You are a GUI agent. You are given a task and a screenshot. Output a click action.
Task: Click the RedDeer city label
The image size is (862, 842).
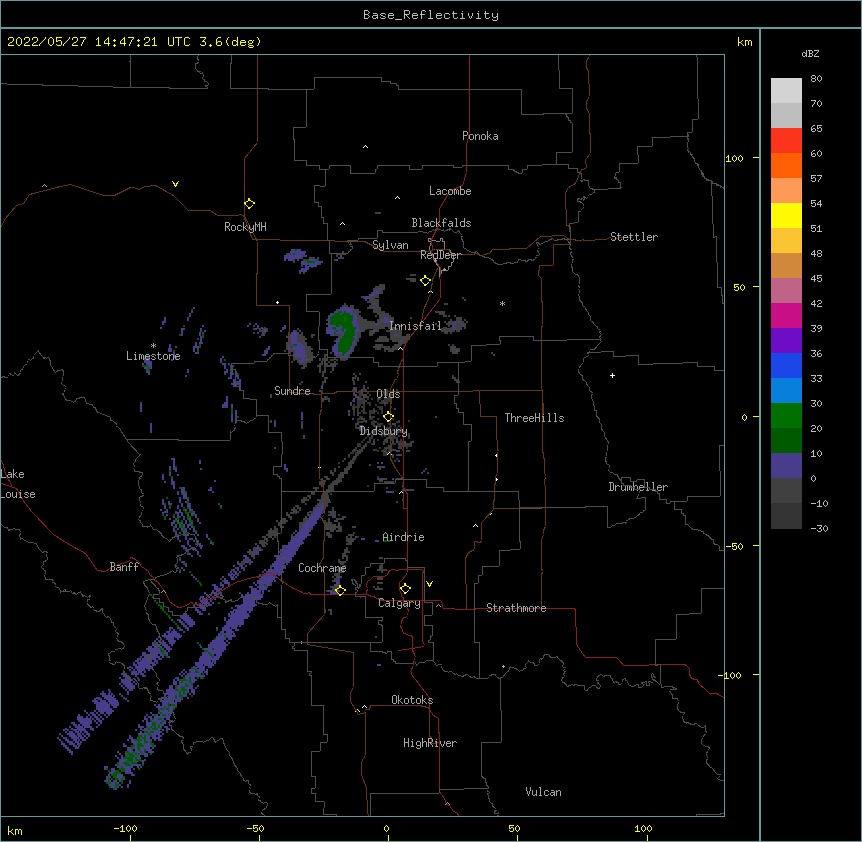[x=440, y=255]
